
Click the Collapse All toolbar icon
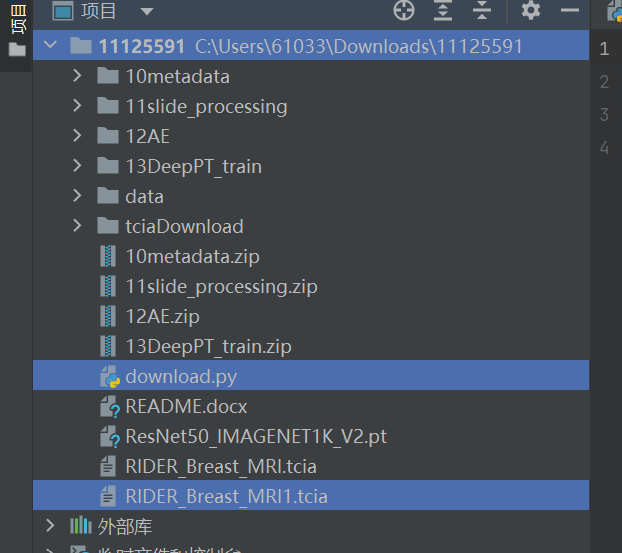tap(482, 10)
